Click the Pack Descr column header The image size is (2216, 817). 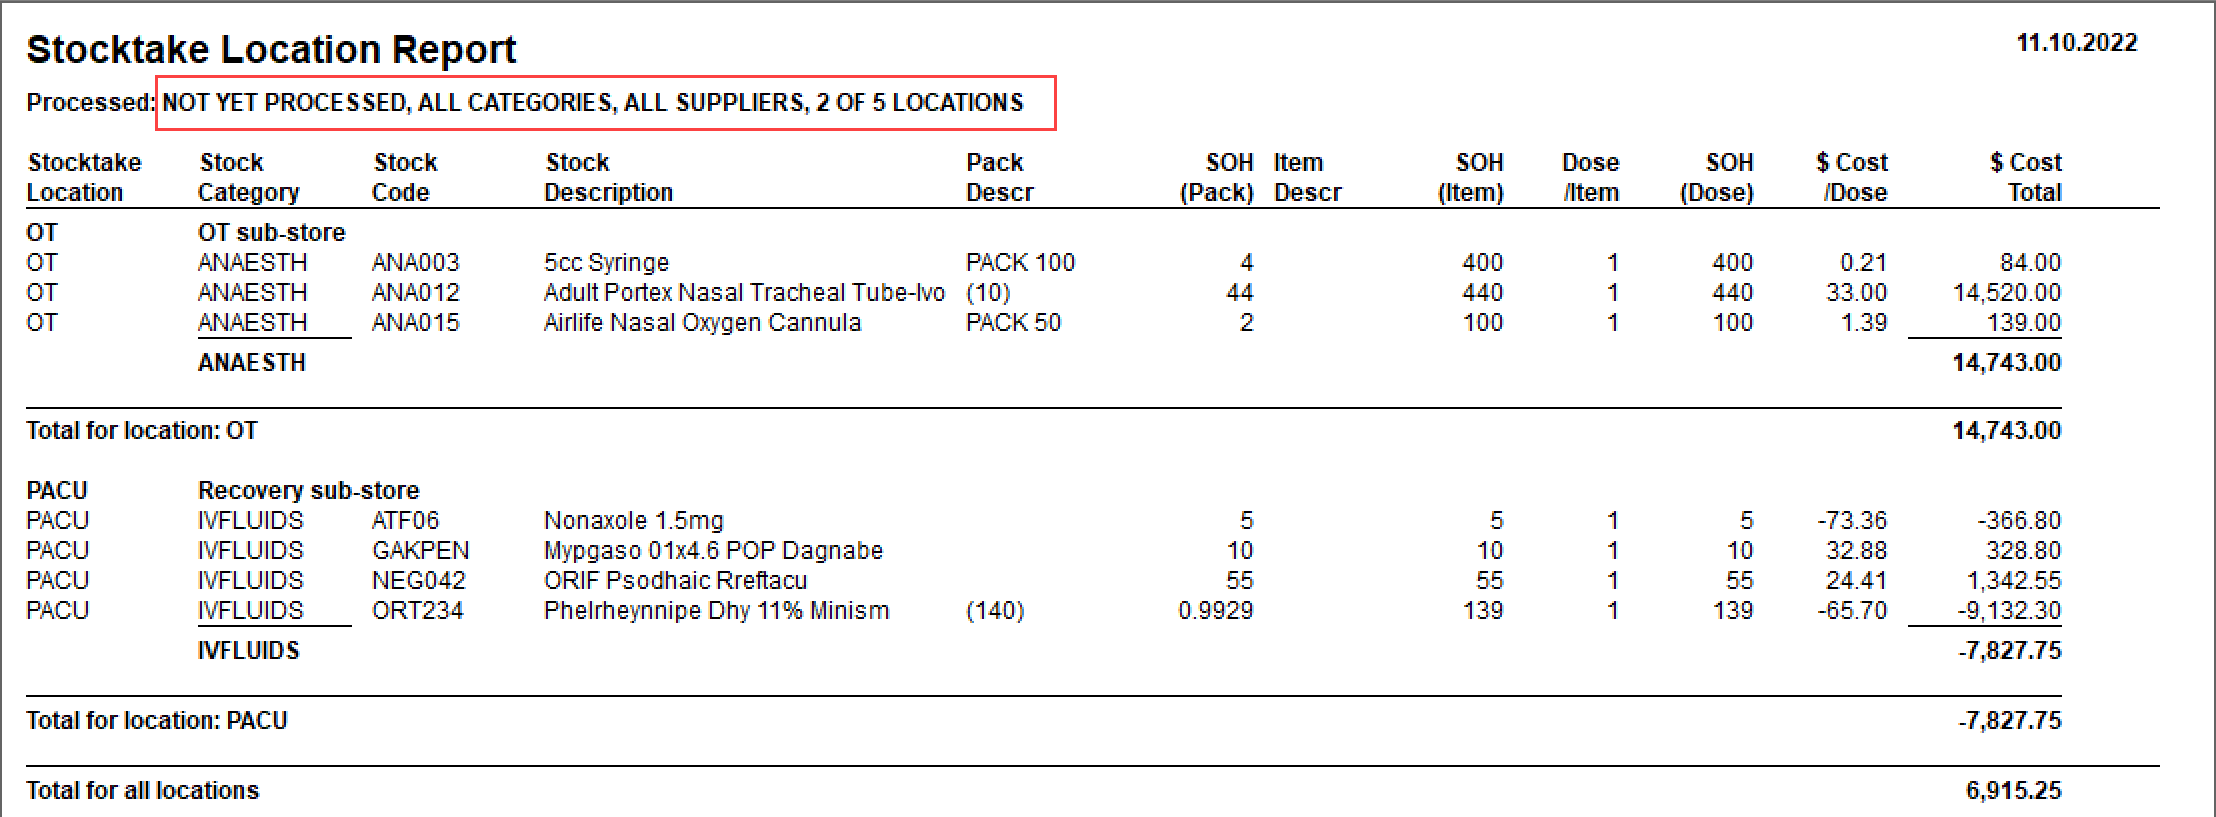click(x=999, y=177)
